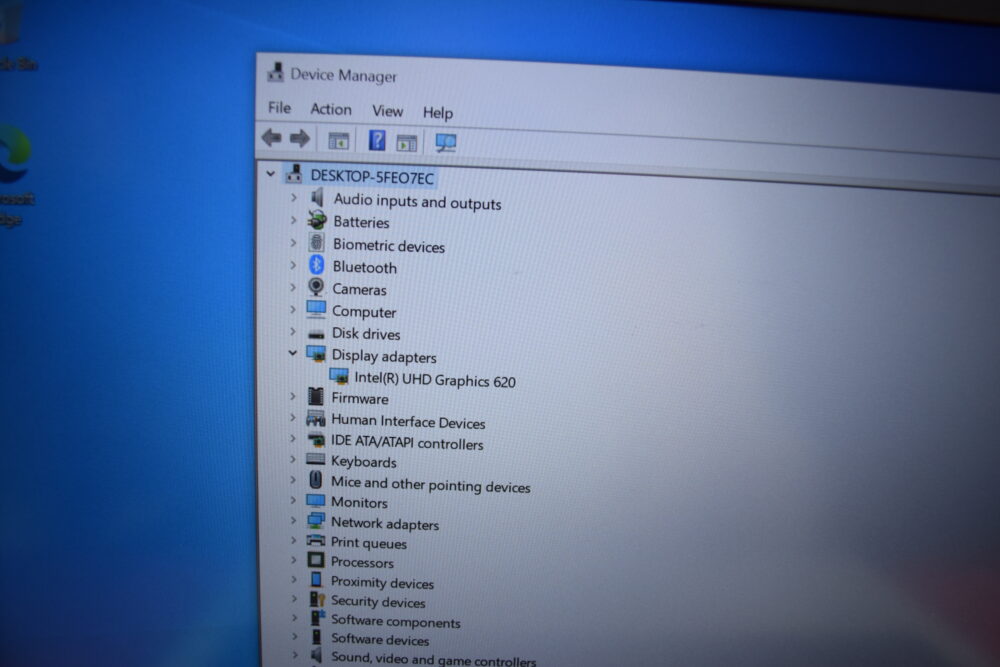The height and width of the screenshot is (667, 1000).
Task: Open the View menu
Action: tap(387, 111)
